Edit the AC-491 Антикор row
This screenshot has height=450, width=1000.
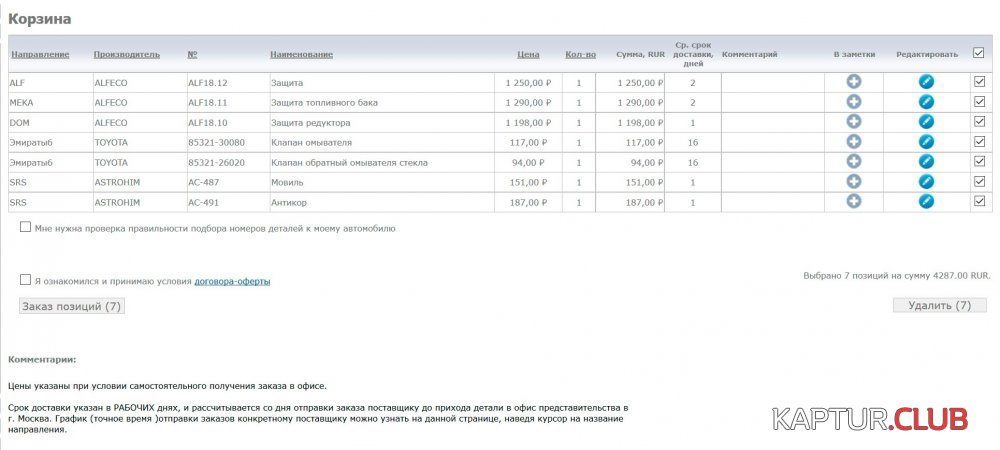tap(926, 202)
